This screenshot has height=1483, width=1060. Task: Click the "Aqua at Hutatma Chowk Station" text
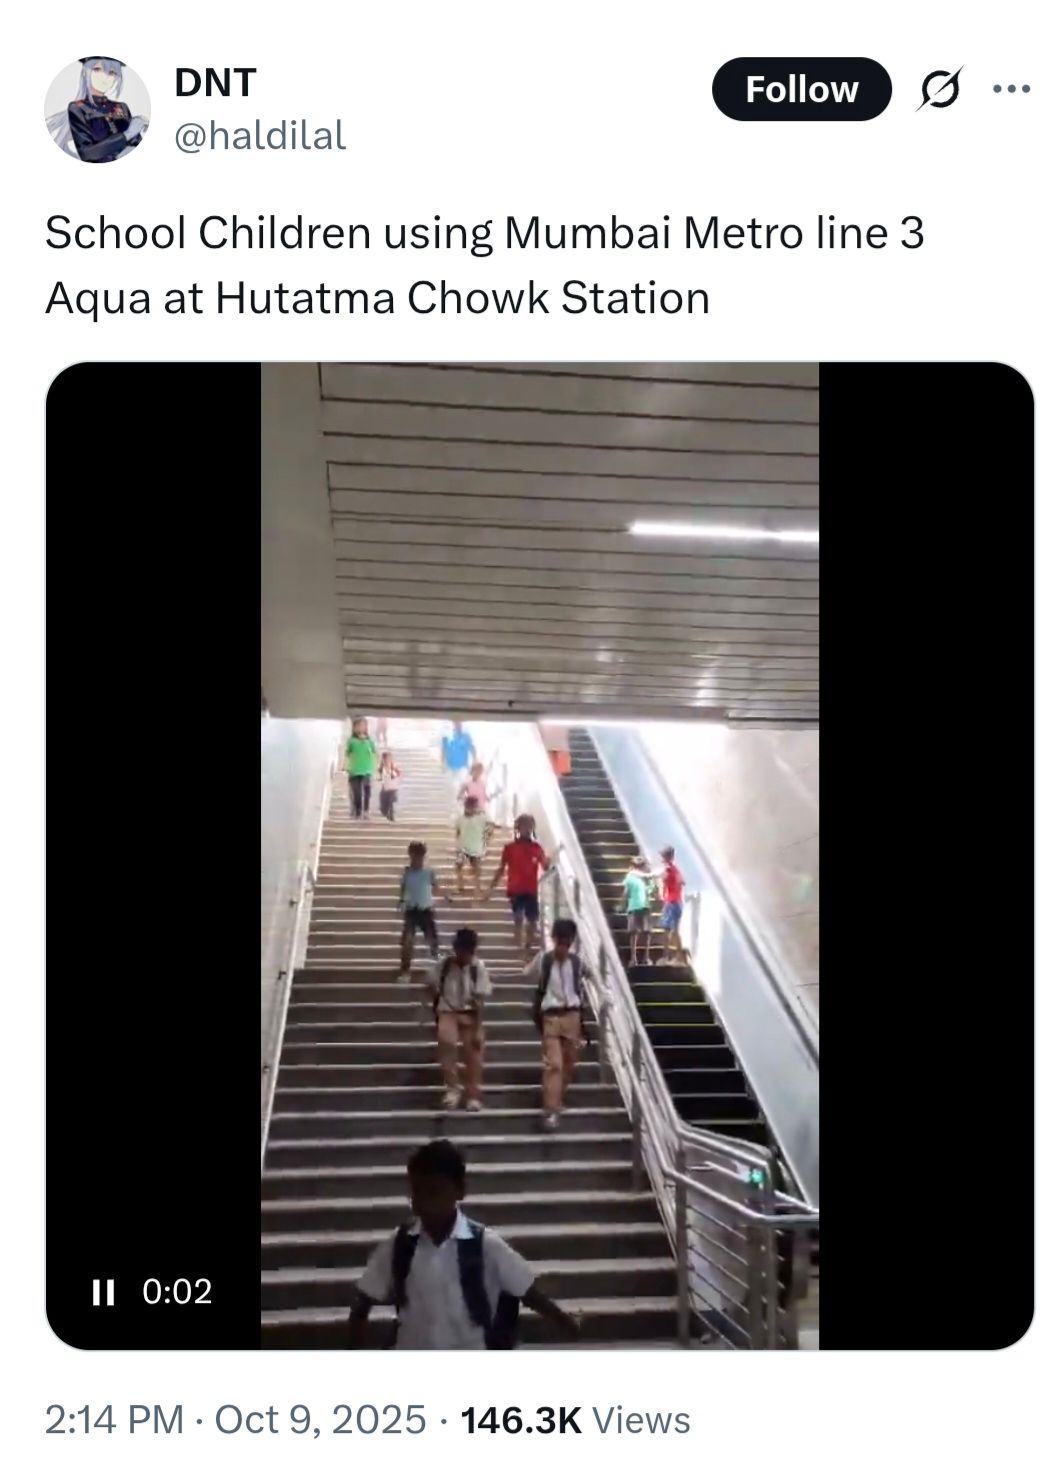(x=377, y=298)
